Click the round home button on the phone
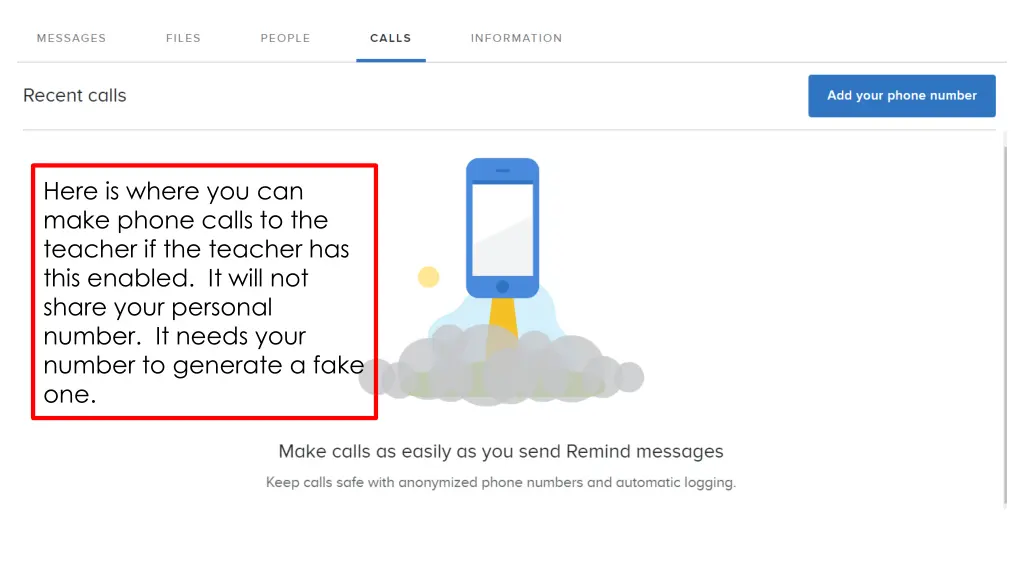 pyautogui.click(x=502, y=287)
